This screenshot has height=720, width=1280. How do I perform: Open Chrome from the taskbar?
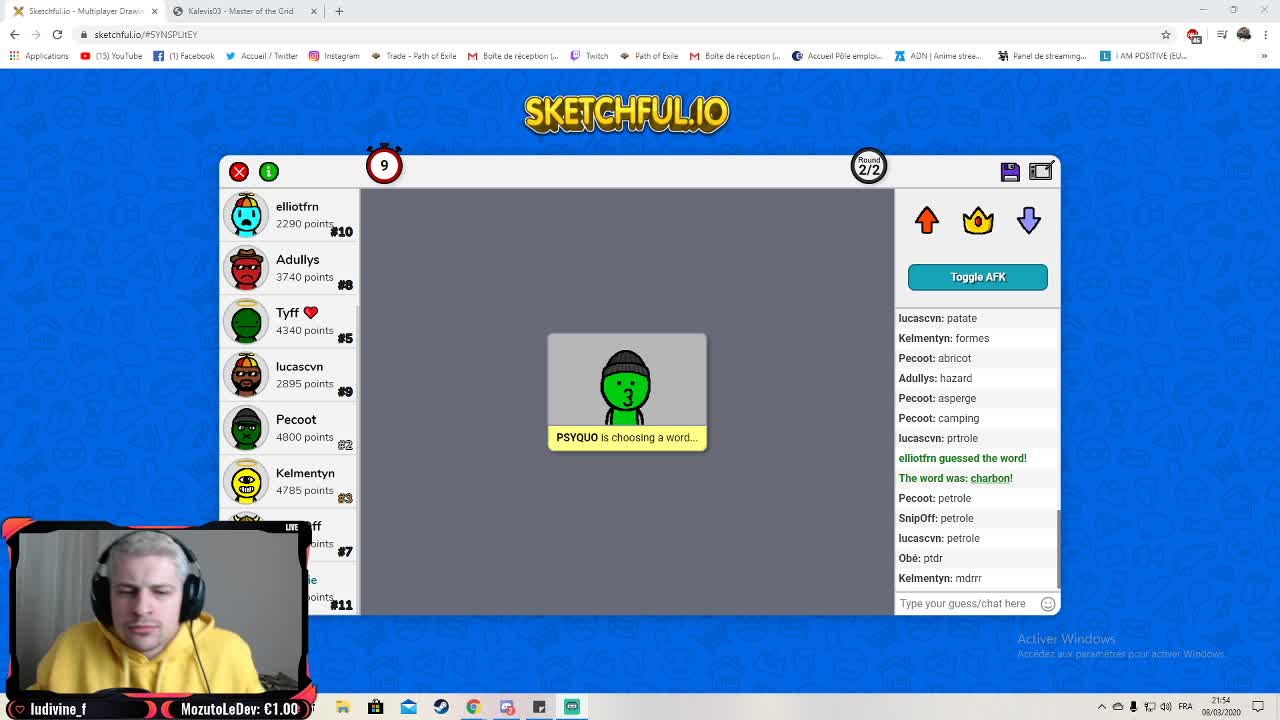tap(474, 707)
